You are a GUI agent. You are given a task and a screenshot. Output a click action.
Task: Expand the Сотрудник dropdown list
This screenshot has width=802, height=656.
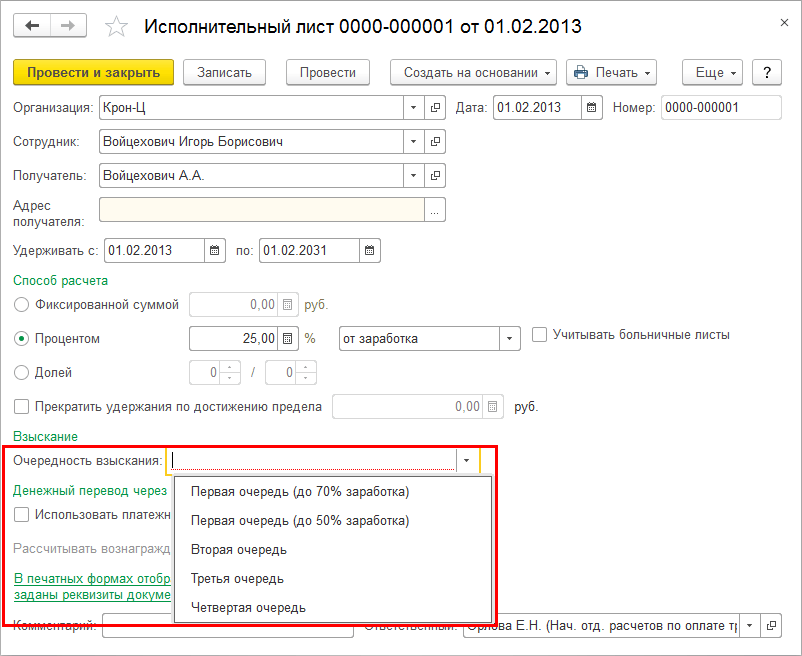click(414, 142)
